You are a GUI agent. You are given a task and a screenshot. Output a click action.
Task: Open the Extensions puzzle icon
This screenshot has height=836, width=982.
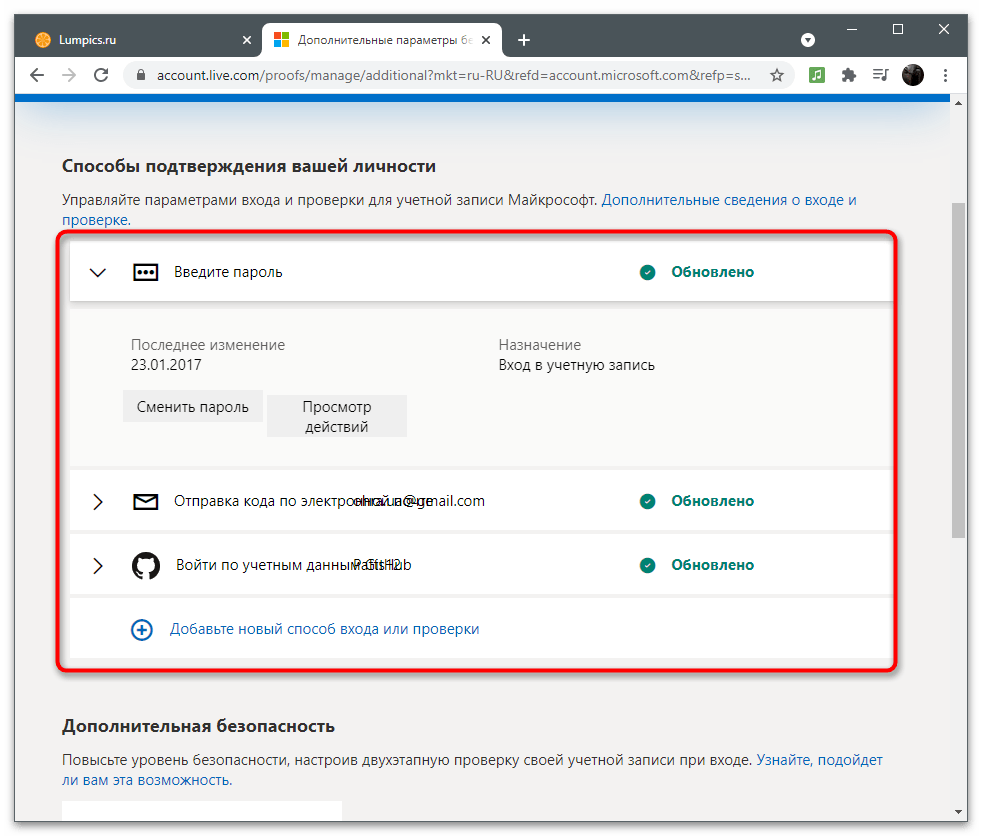click(849, 75)
